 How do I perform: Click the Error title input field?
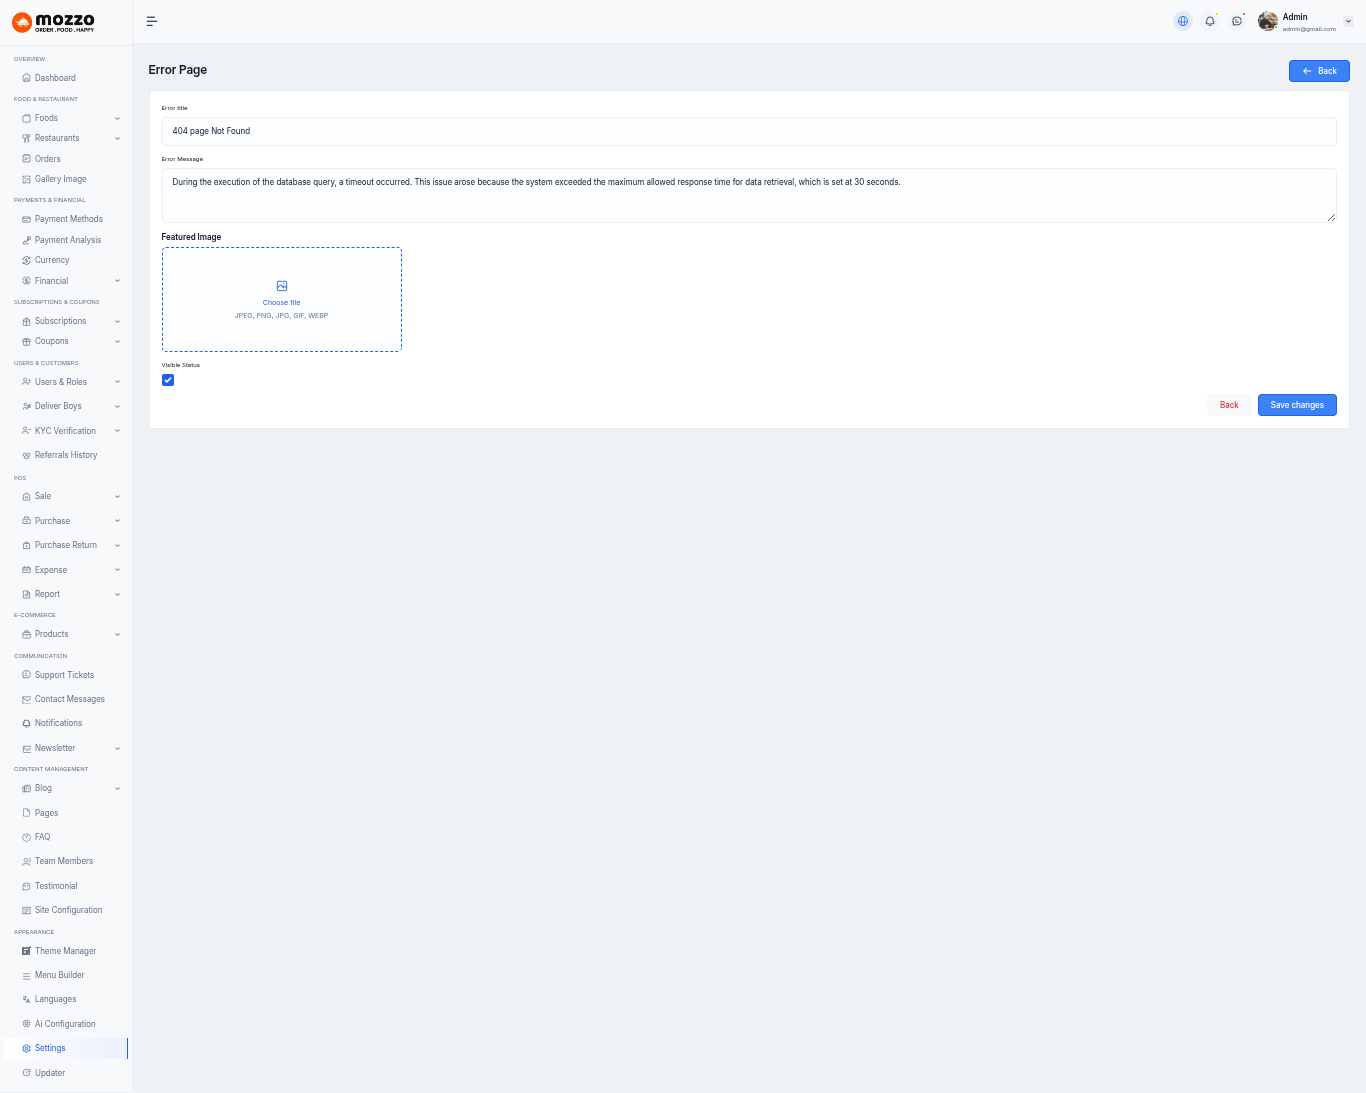pos(748,131)
